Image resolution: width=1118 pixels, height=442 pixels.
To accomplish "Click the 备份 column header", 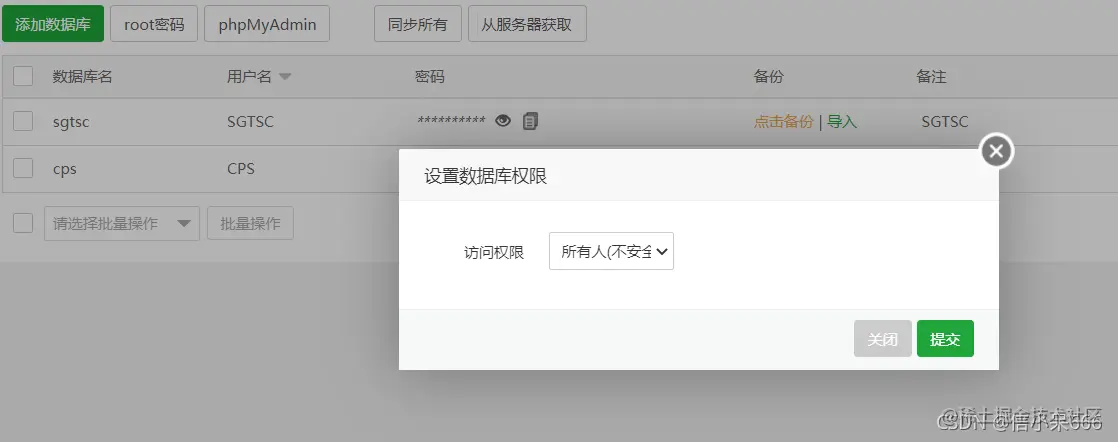I will (769, 77).
